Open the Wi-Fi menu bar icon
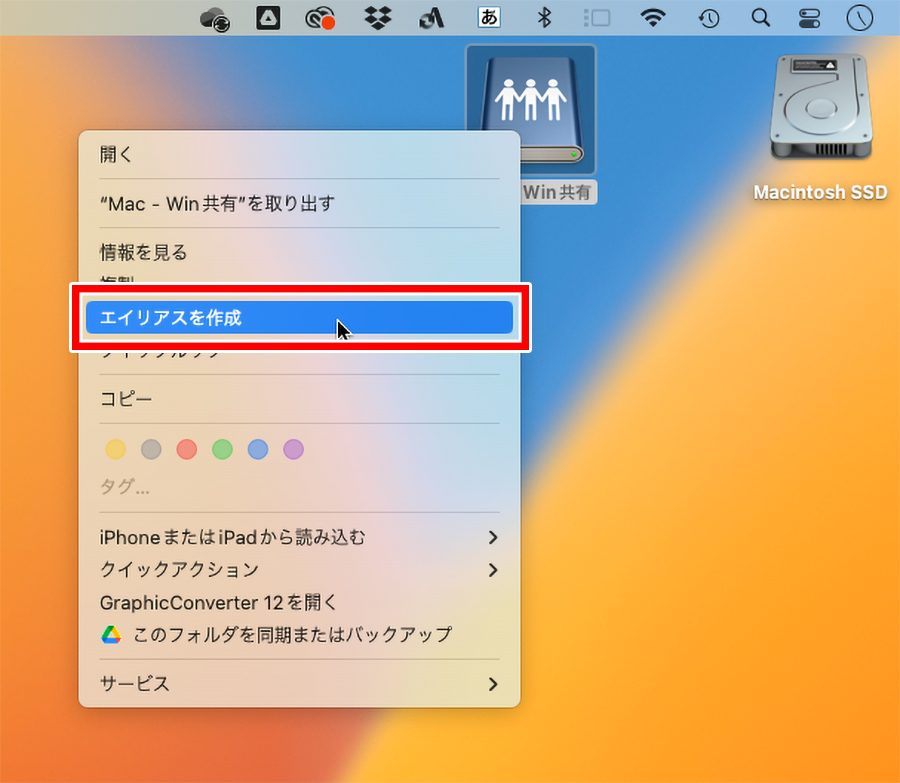 click(652, 17)
